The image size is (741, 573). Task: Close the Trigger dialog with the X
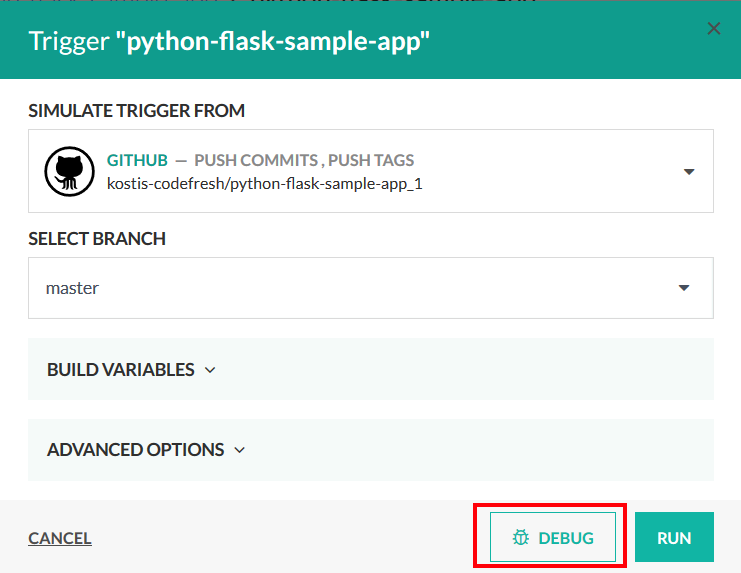pyautogui.click(x=713, y=29)
